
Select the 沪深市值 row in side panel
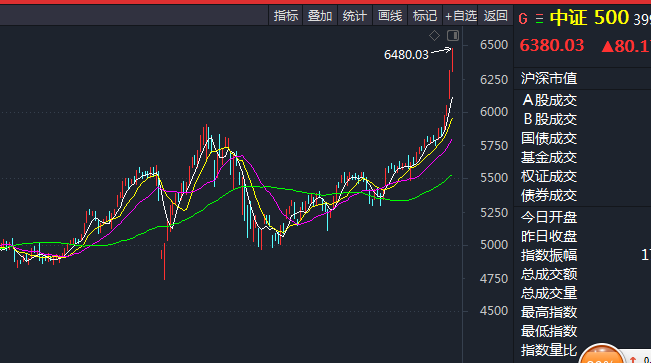pyautogui.click(x=582, y=78)
